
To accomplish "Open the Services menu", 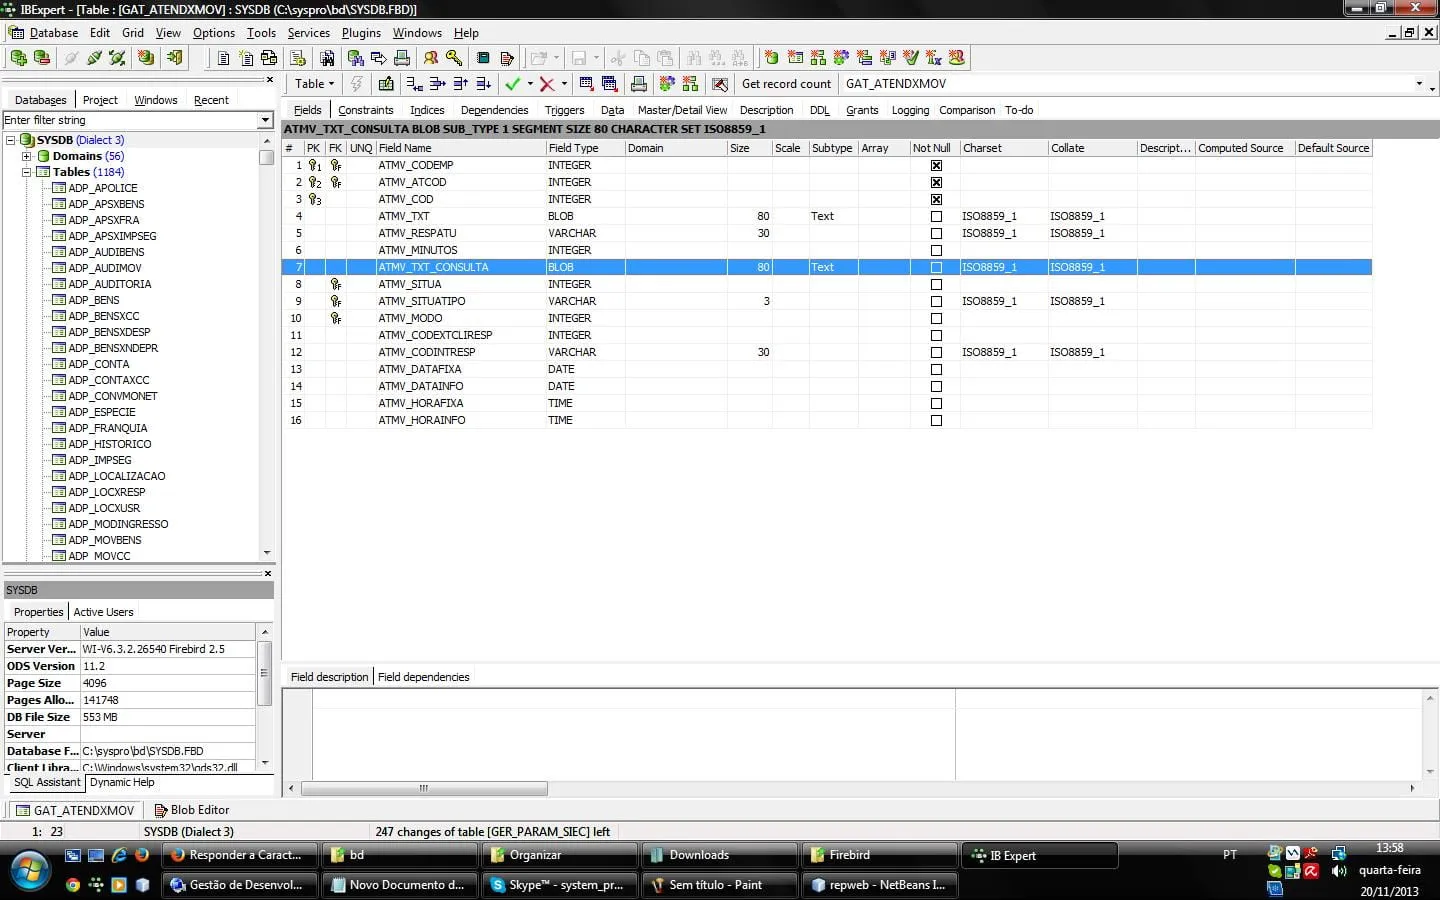I will click(308, 33).
